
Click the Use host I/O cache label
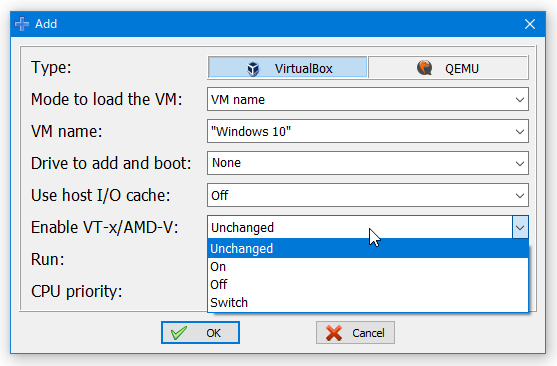(x=101, y=195)
